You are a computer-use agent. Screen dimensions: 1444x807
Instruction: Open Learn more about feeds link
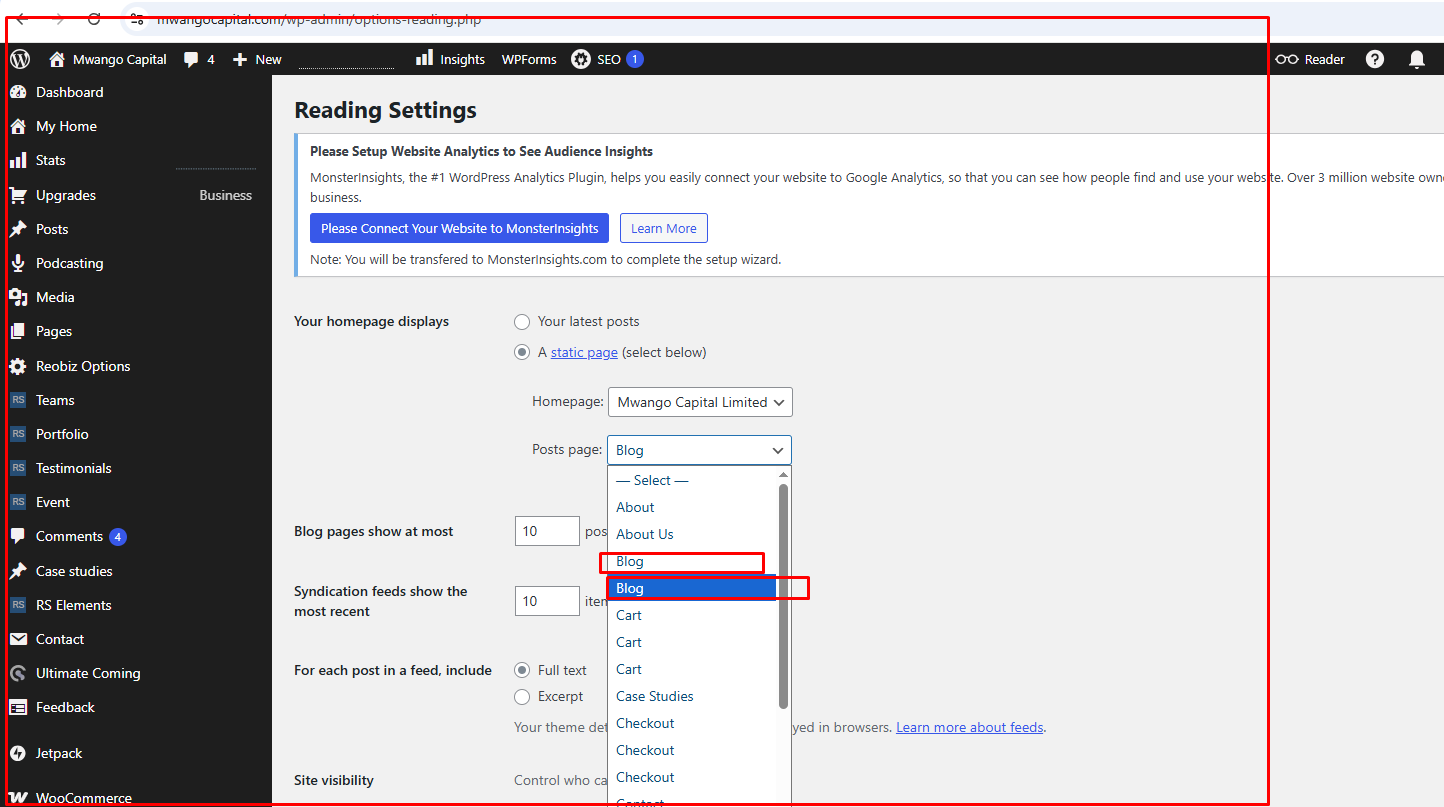pyautogui.click(x=970, y=727)
